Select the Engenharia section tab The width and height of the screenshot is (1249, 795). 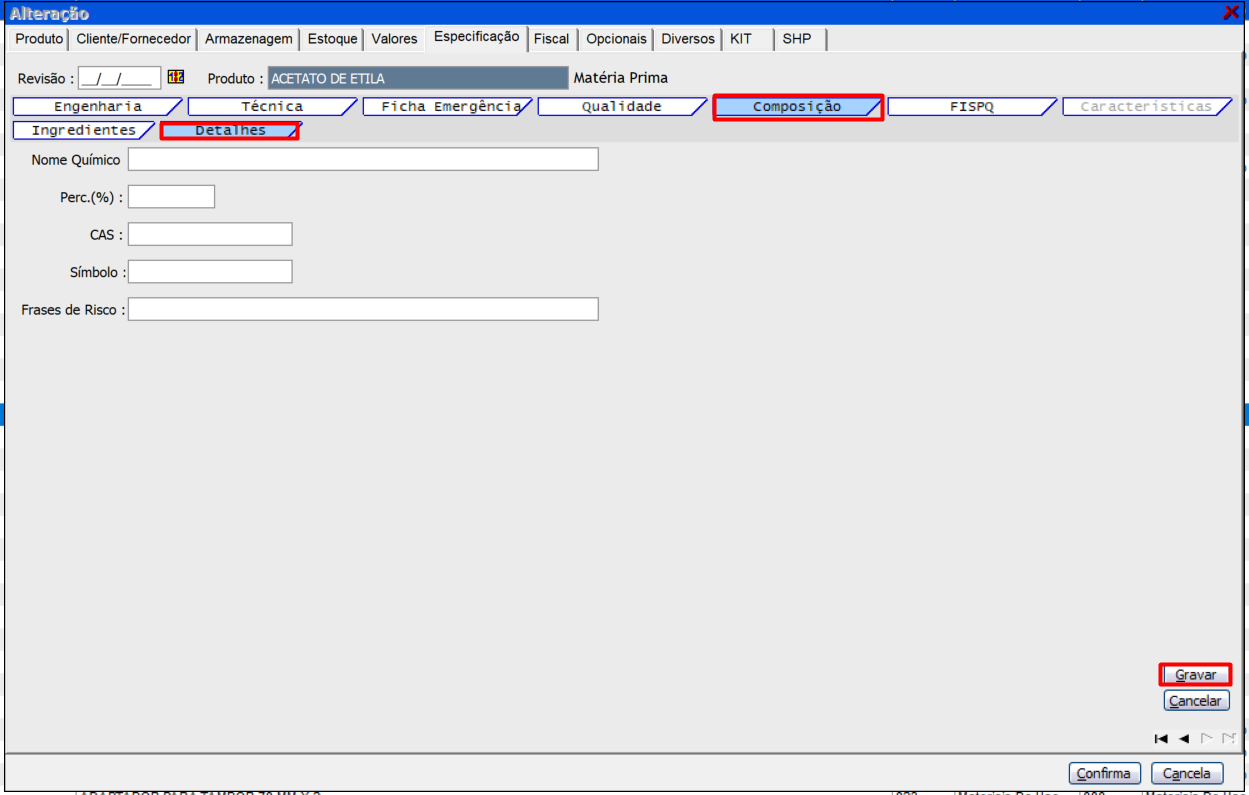point(97,107)
